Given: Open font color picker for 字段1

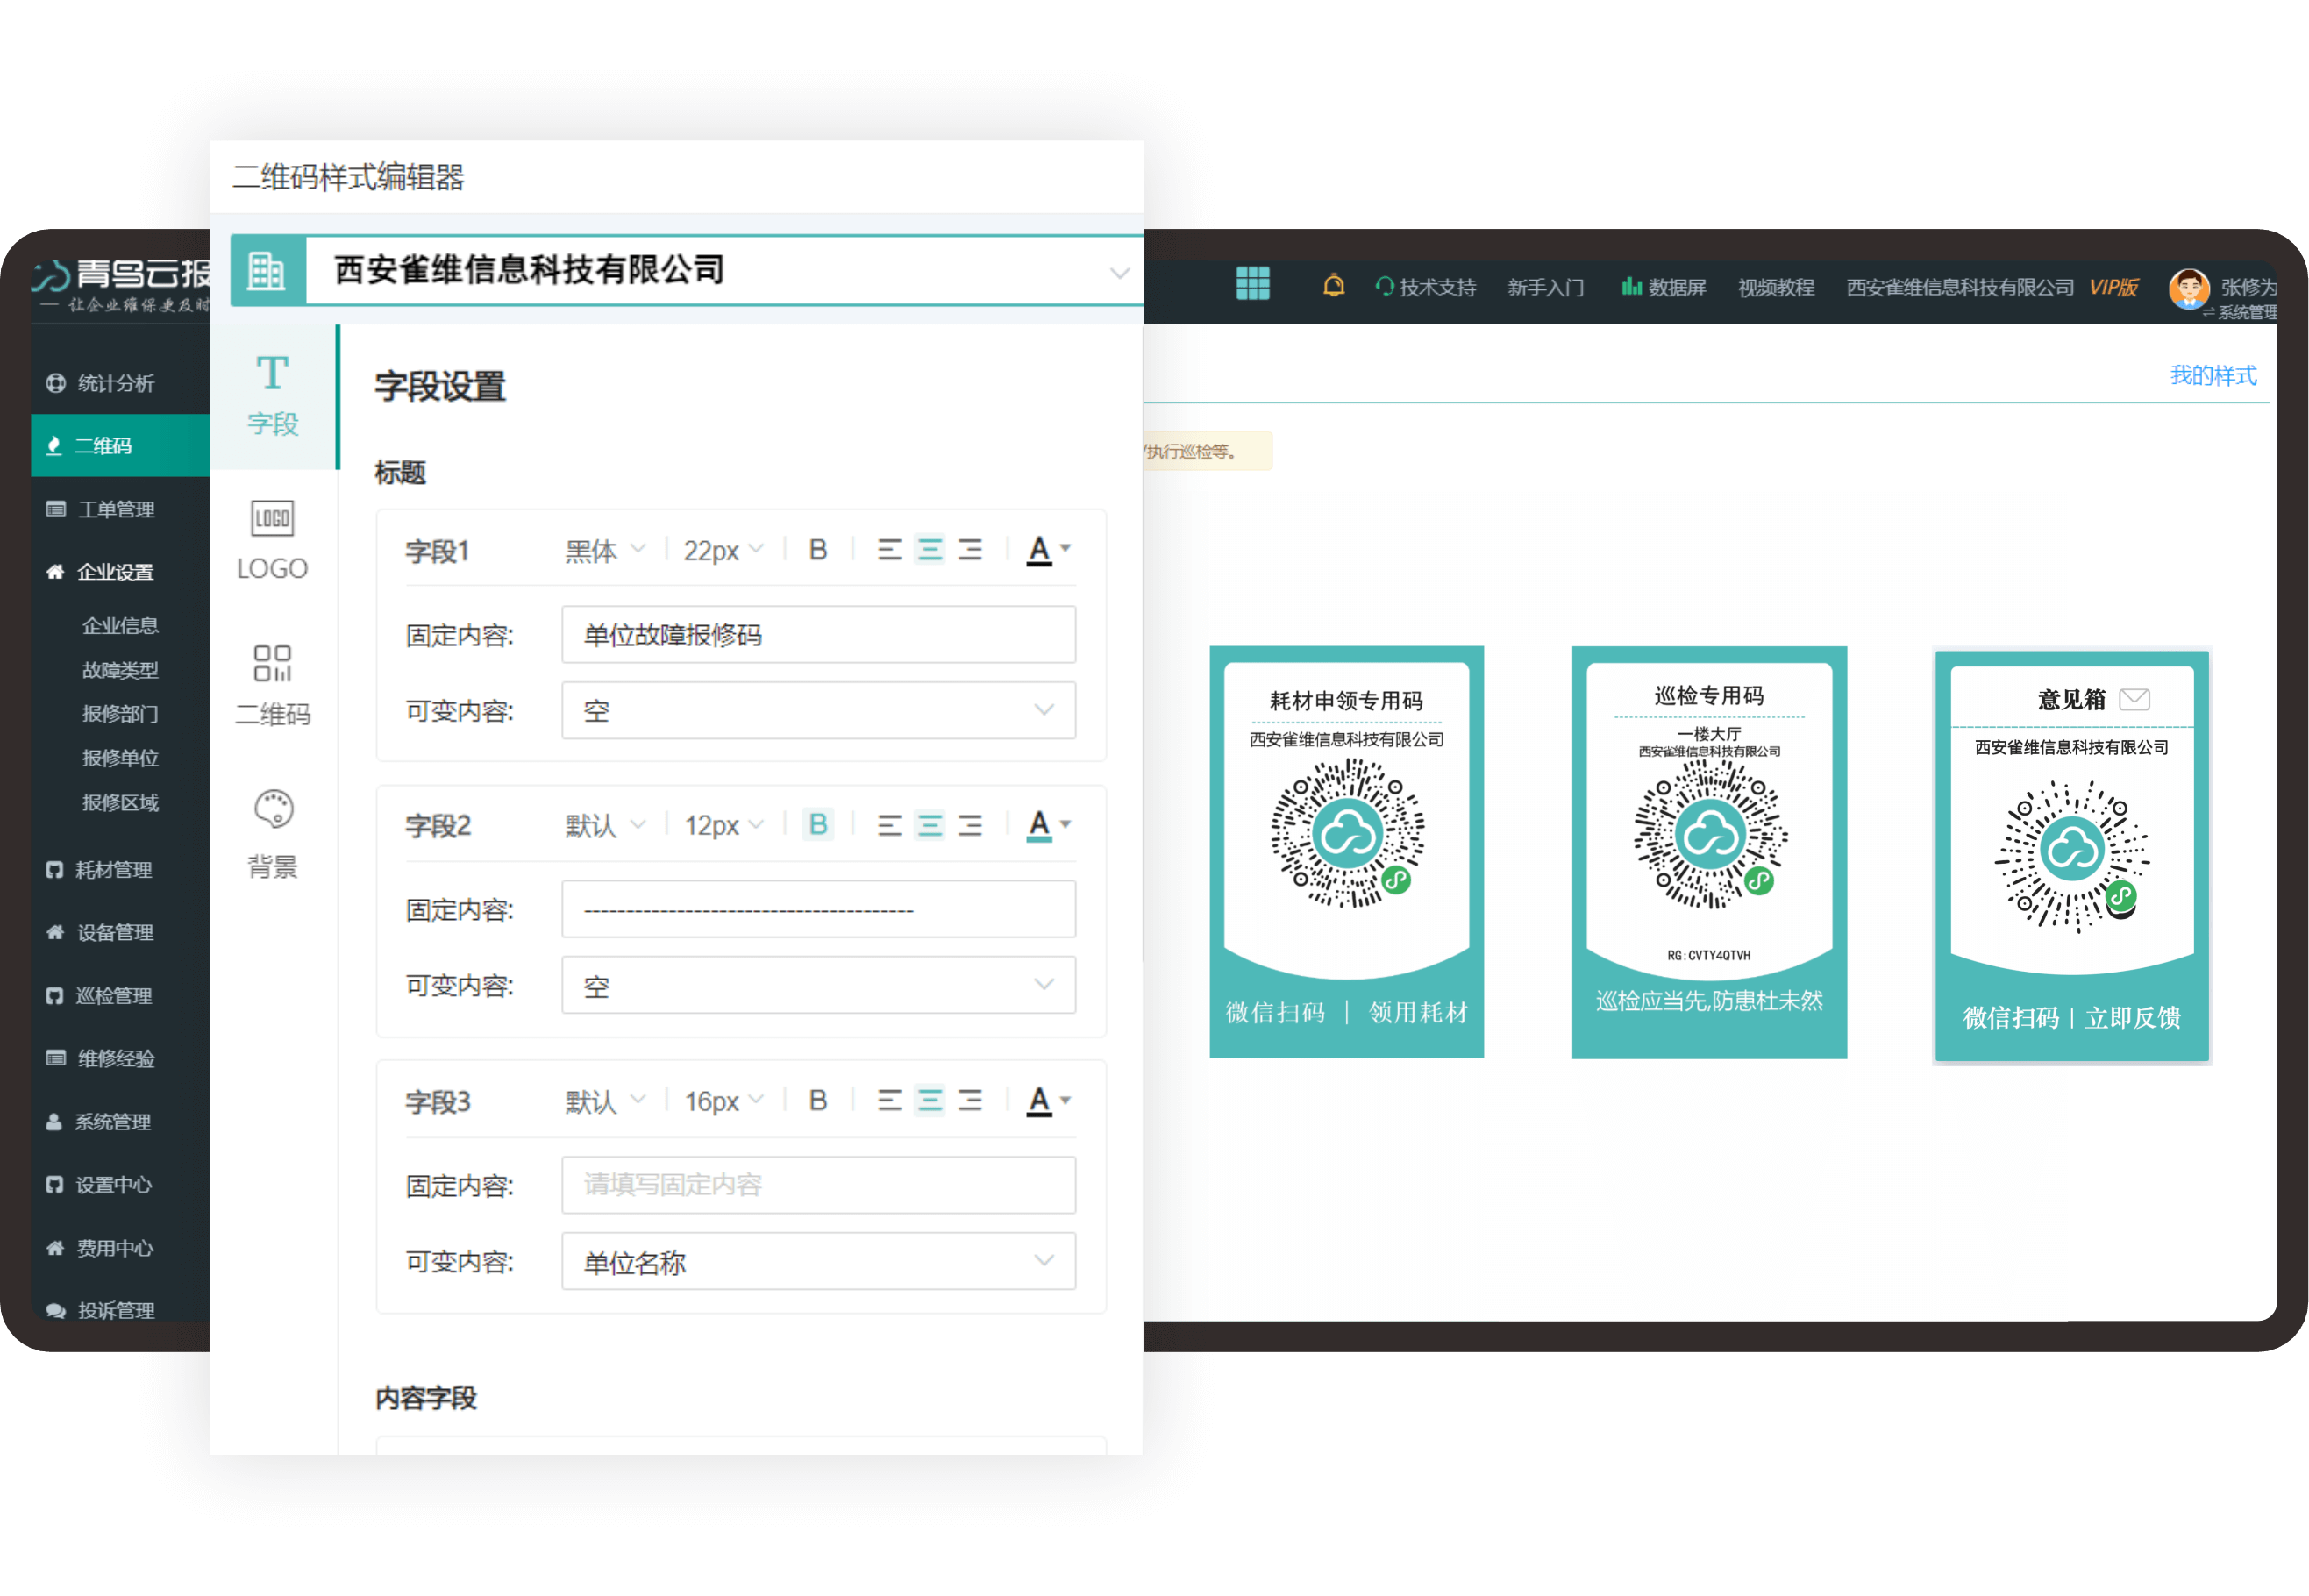Looking at the screenshot, I should [1047, 550].
